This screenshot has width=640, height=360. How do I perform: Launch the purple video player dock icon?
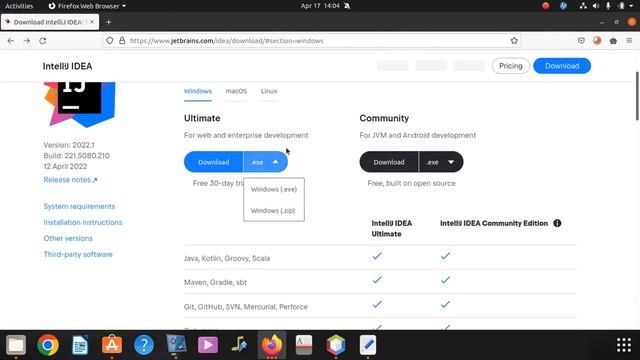coord(208,345)
